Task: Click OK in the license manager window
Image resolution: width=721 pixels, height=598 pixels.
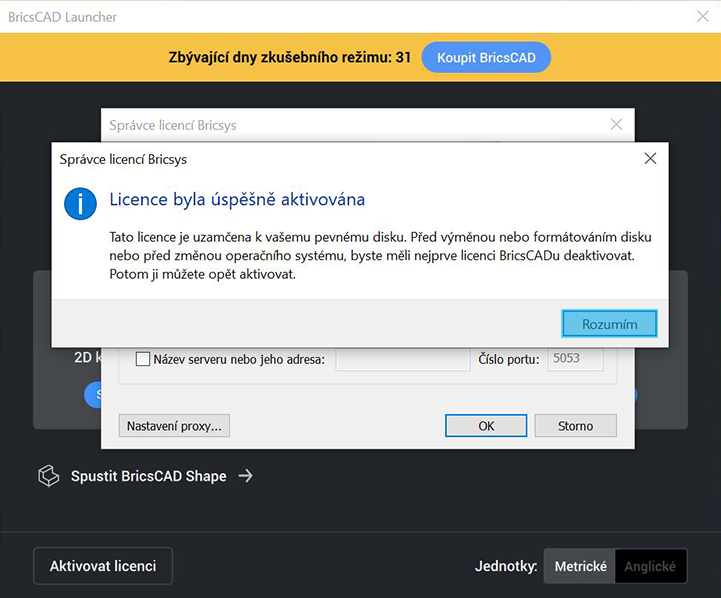Action: click(486, 426)
